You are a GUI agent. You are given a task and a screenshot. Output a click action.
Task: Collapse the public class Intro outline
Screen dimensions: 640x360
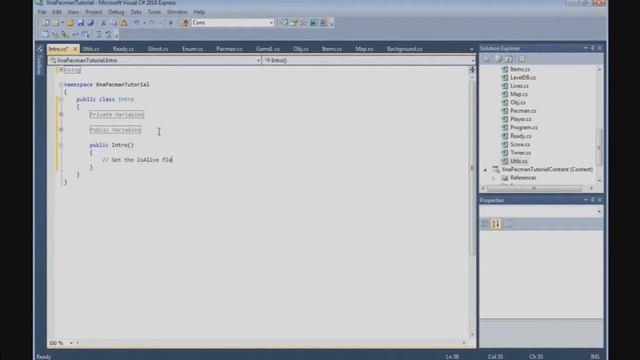(x=60, y=99)
